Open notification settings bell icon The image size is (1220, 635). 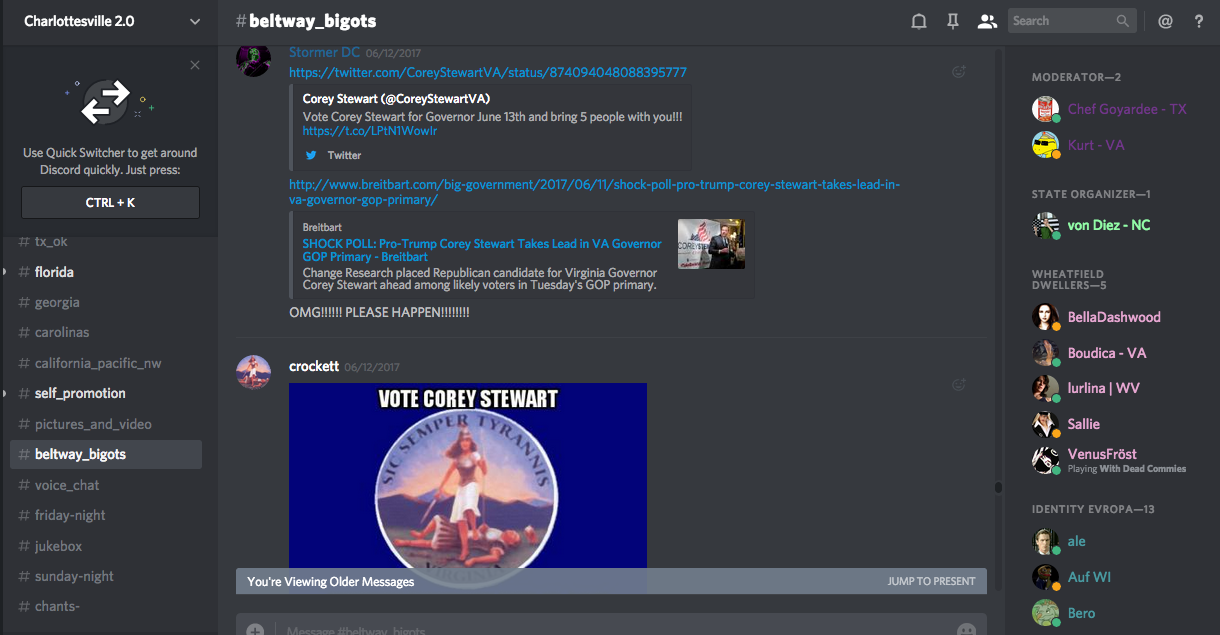[x=919, y=21]
